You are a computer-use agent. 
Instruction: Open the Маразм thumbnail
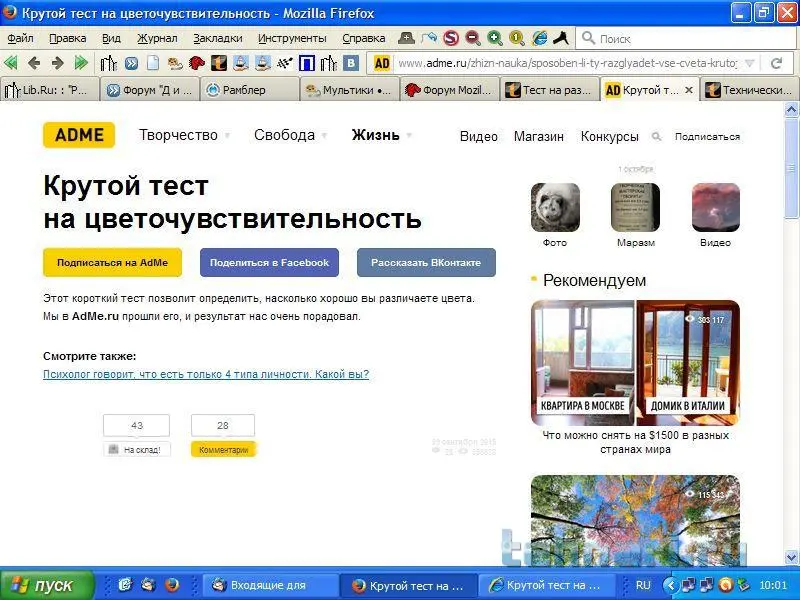click(x=635, y=208)
